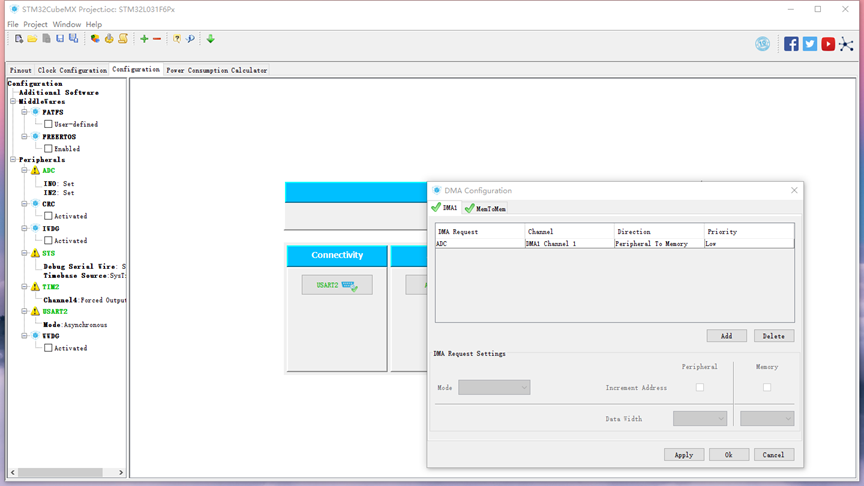Viewport: 864px width, 486px height.
Task: Enable the FATFS User-defined checkbox
Action: [x=48, y=124]
